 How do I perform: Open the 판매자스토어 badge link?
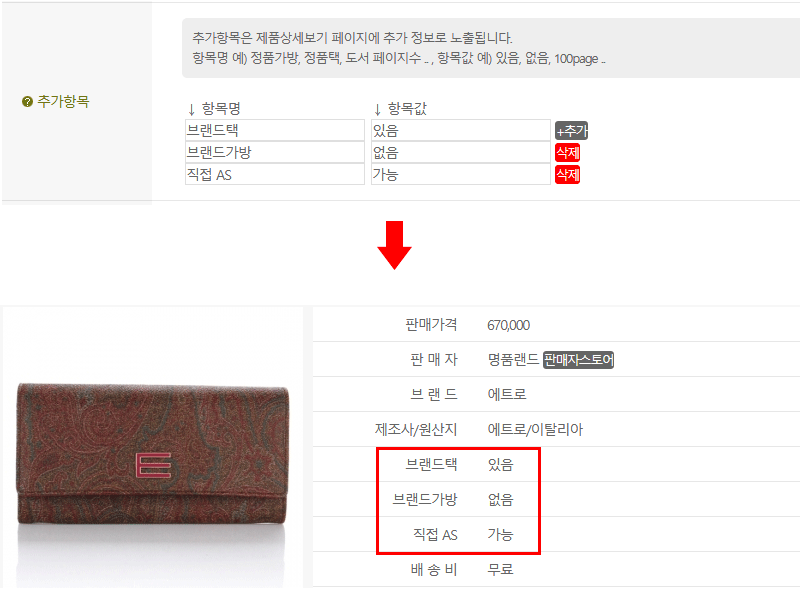578,360
